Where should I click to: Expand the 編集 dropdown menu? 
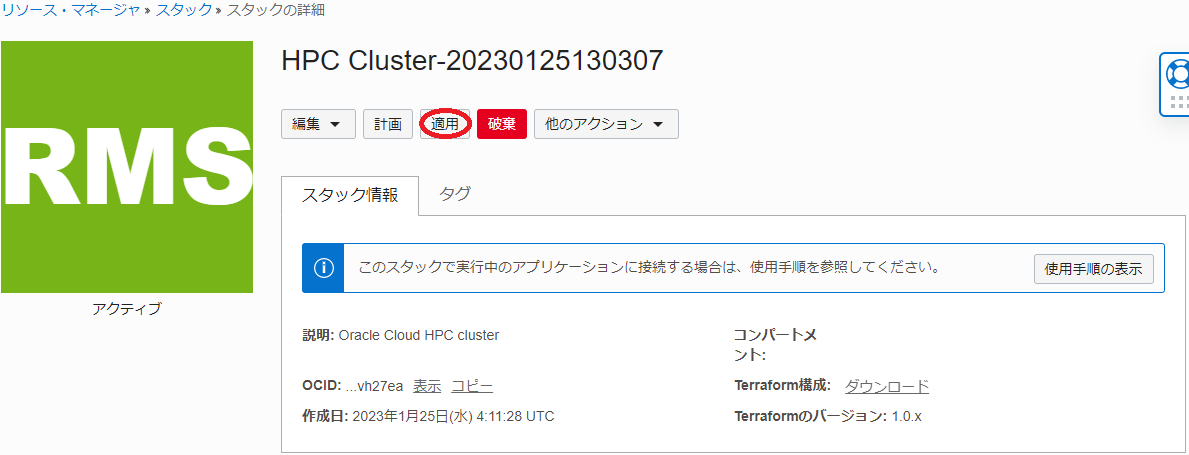(x=318, y=124)
